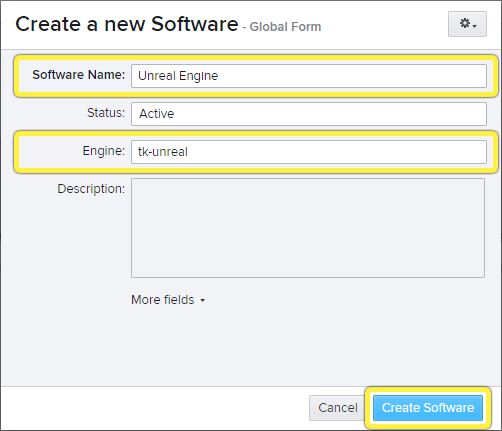
Task: Expand the More fields dropdown
Action: pyautogui.click(x=168, y=300)
